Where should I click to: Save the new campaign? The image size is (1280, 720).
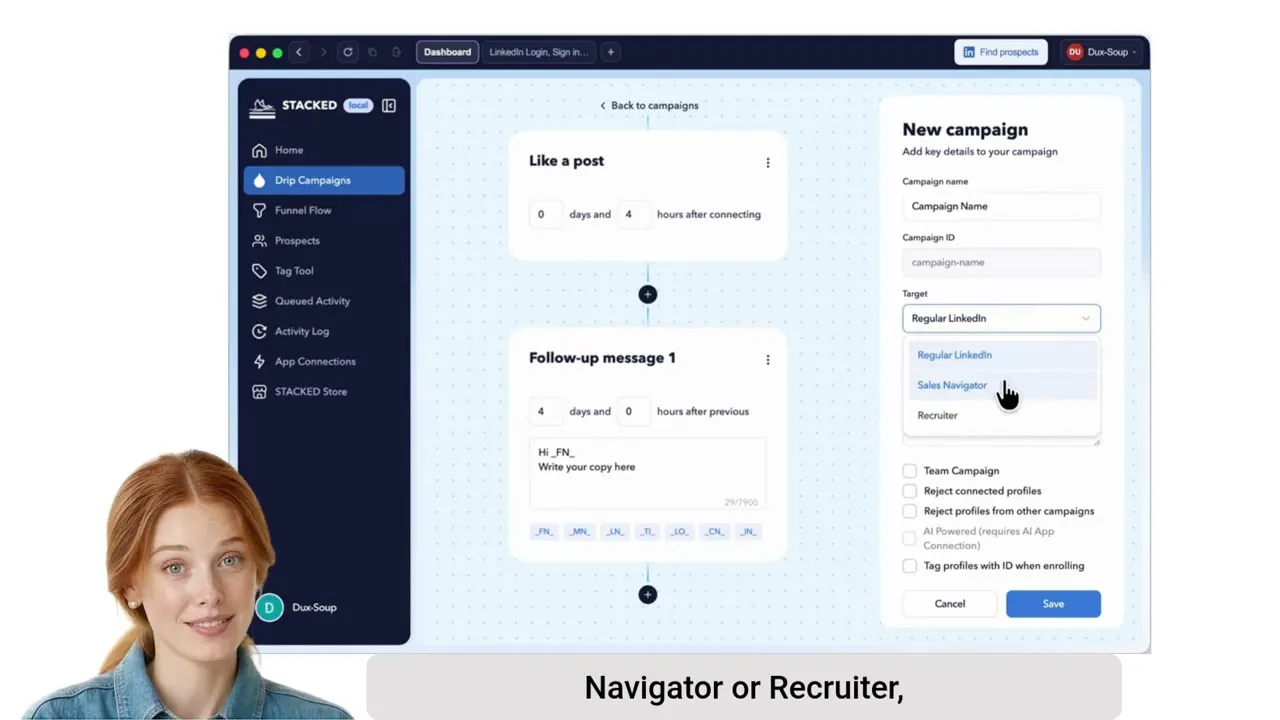1053,604
